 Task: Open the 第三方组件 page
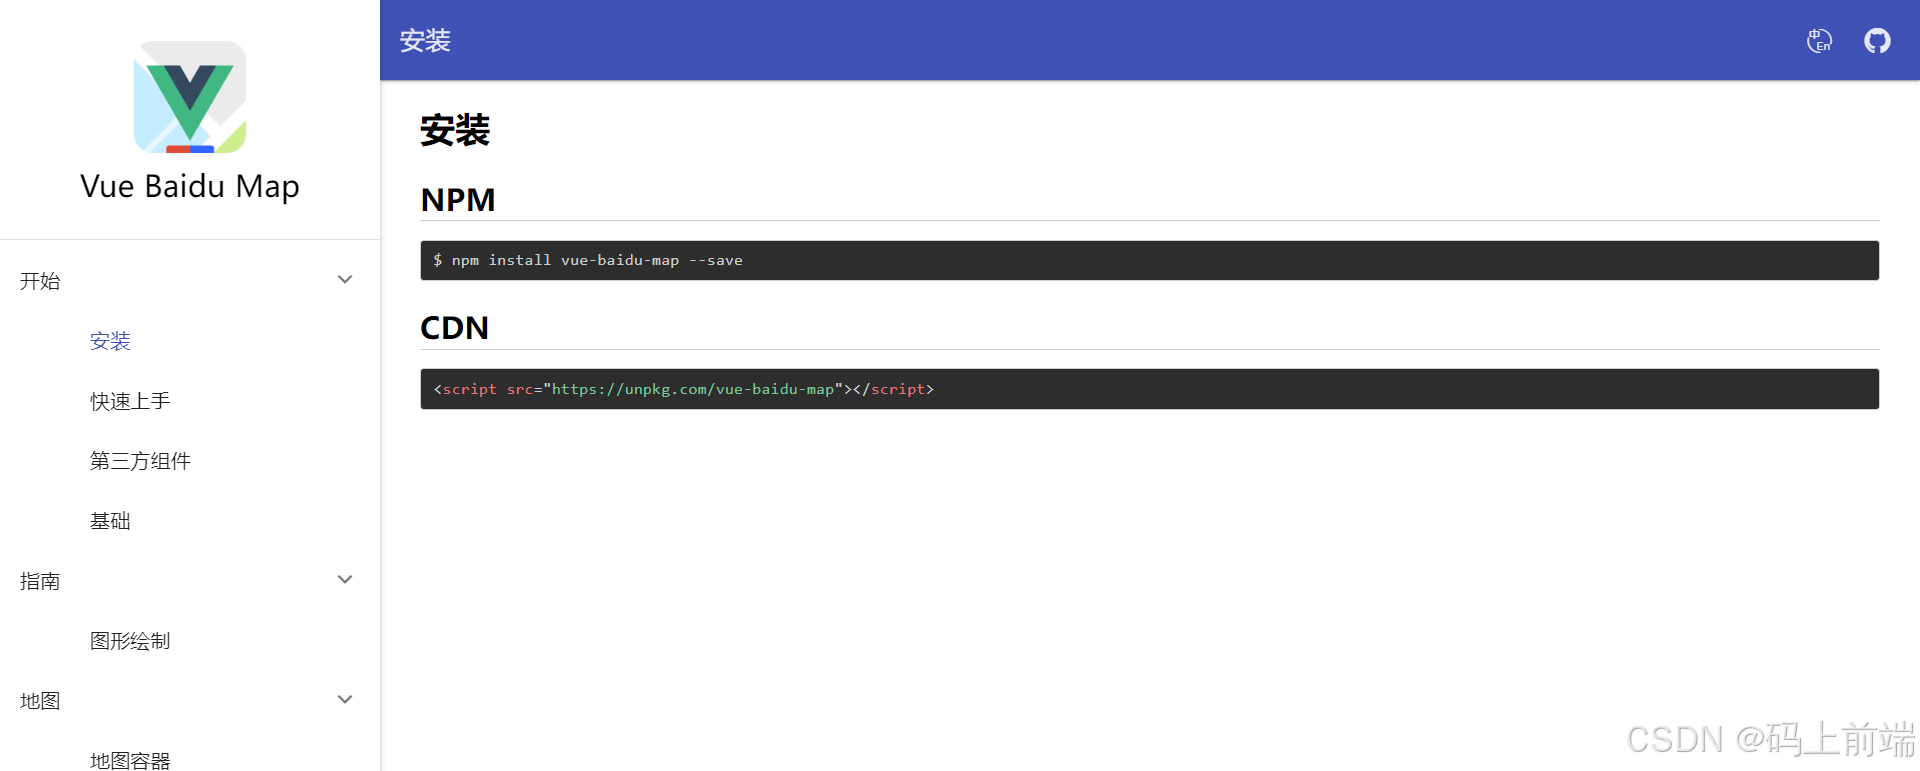pyautogui.click(x=140, y=461)
